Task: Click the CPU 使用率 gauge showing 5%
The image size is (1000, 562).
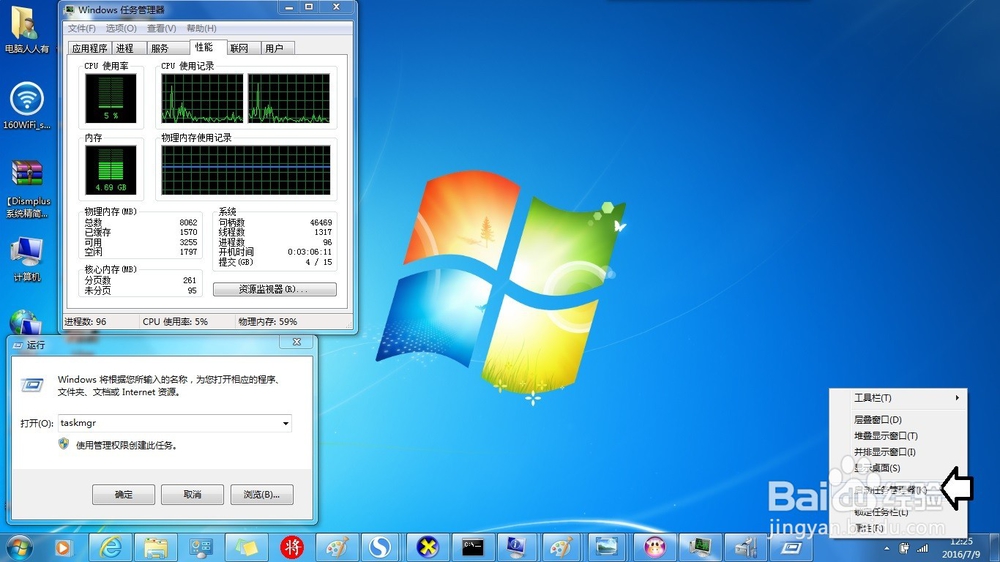Action: [x=111, y=98]
